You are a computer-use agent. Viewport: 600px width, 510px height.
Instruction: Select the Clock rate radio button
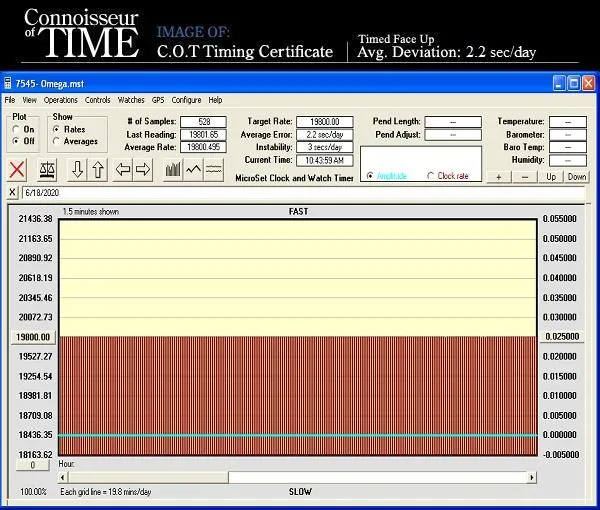pyautogui.click(x=430, y=176)
